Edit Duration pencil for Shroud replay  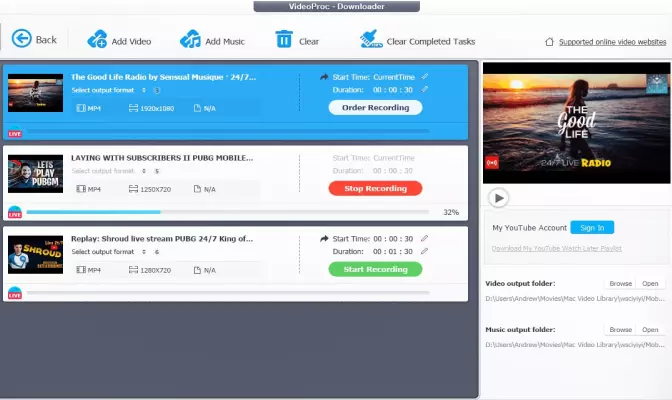point(424,251)
